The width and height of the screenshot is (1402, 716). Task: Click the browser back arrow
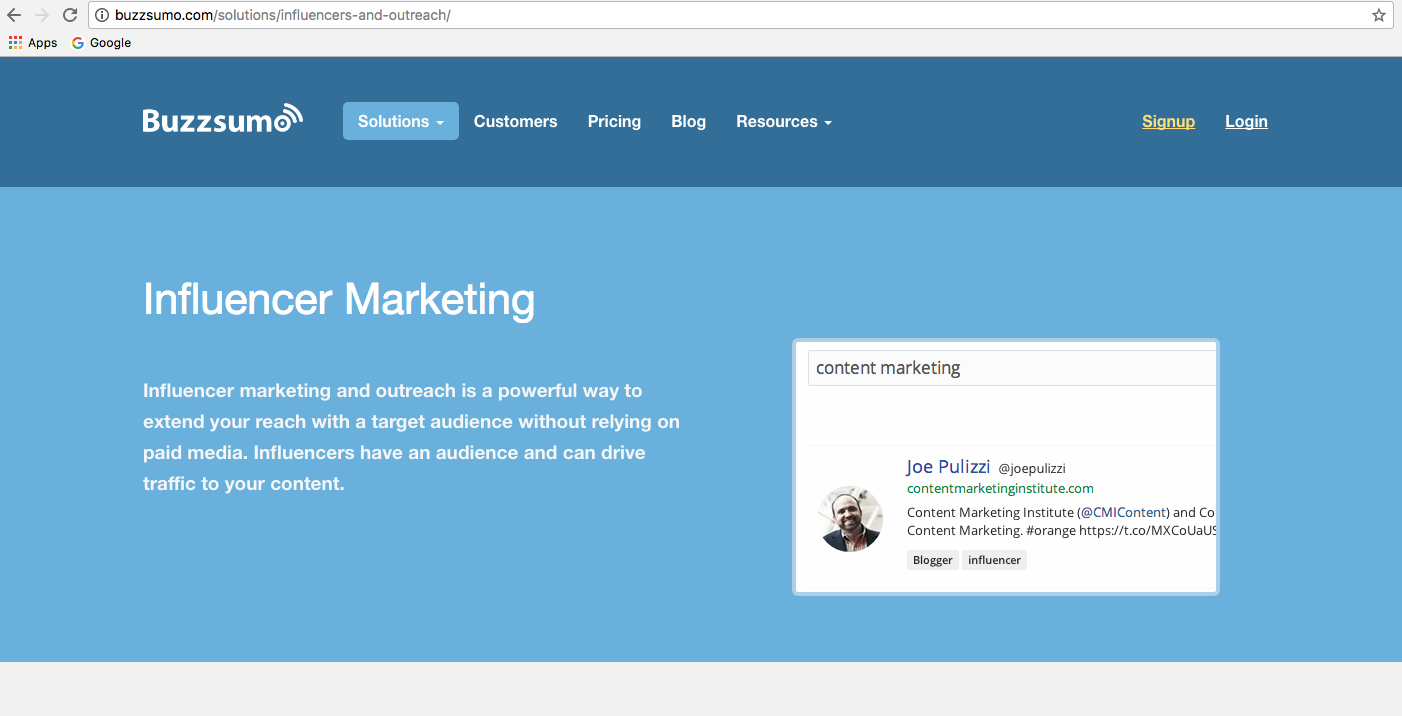[x=14, y=15]
